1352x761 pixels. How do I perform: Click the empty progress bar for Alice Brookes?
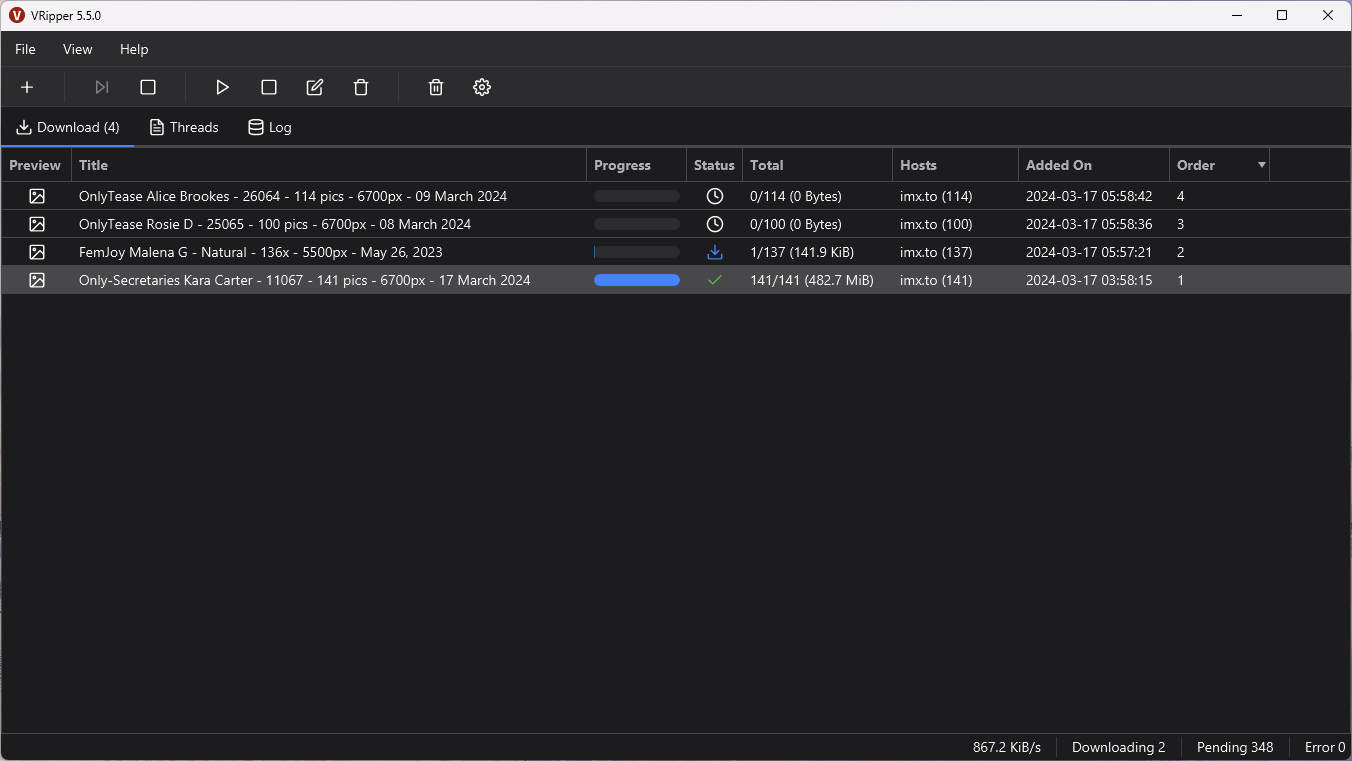637,196
